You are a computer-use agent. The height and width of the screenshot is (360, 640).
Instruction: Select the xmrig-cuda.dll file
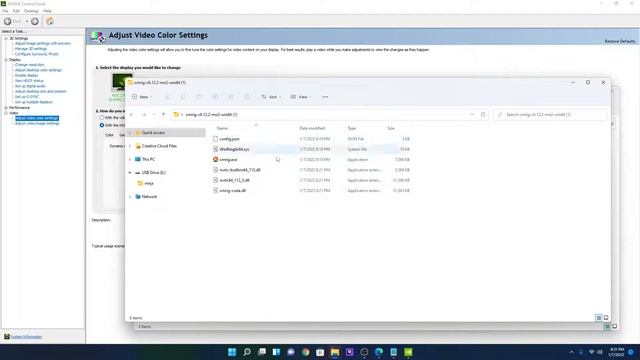click(x=233, y=191)
